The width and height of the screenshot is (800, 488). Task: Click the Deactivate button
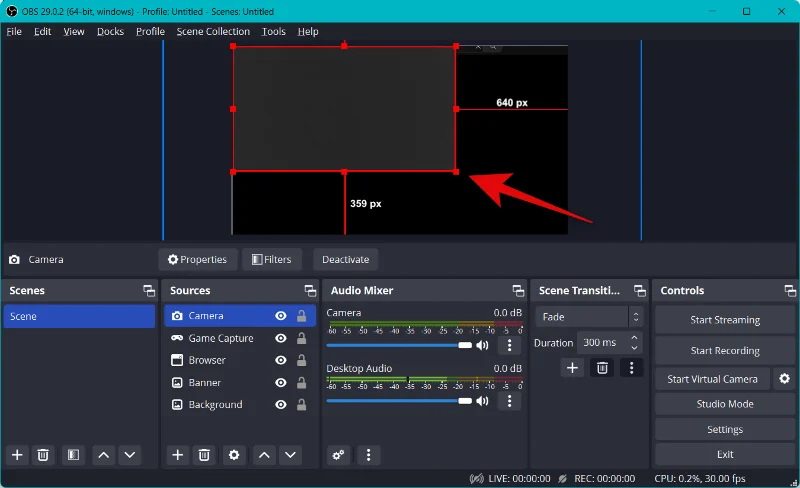(345, 259)
